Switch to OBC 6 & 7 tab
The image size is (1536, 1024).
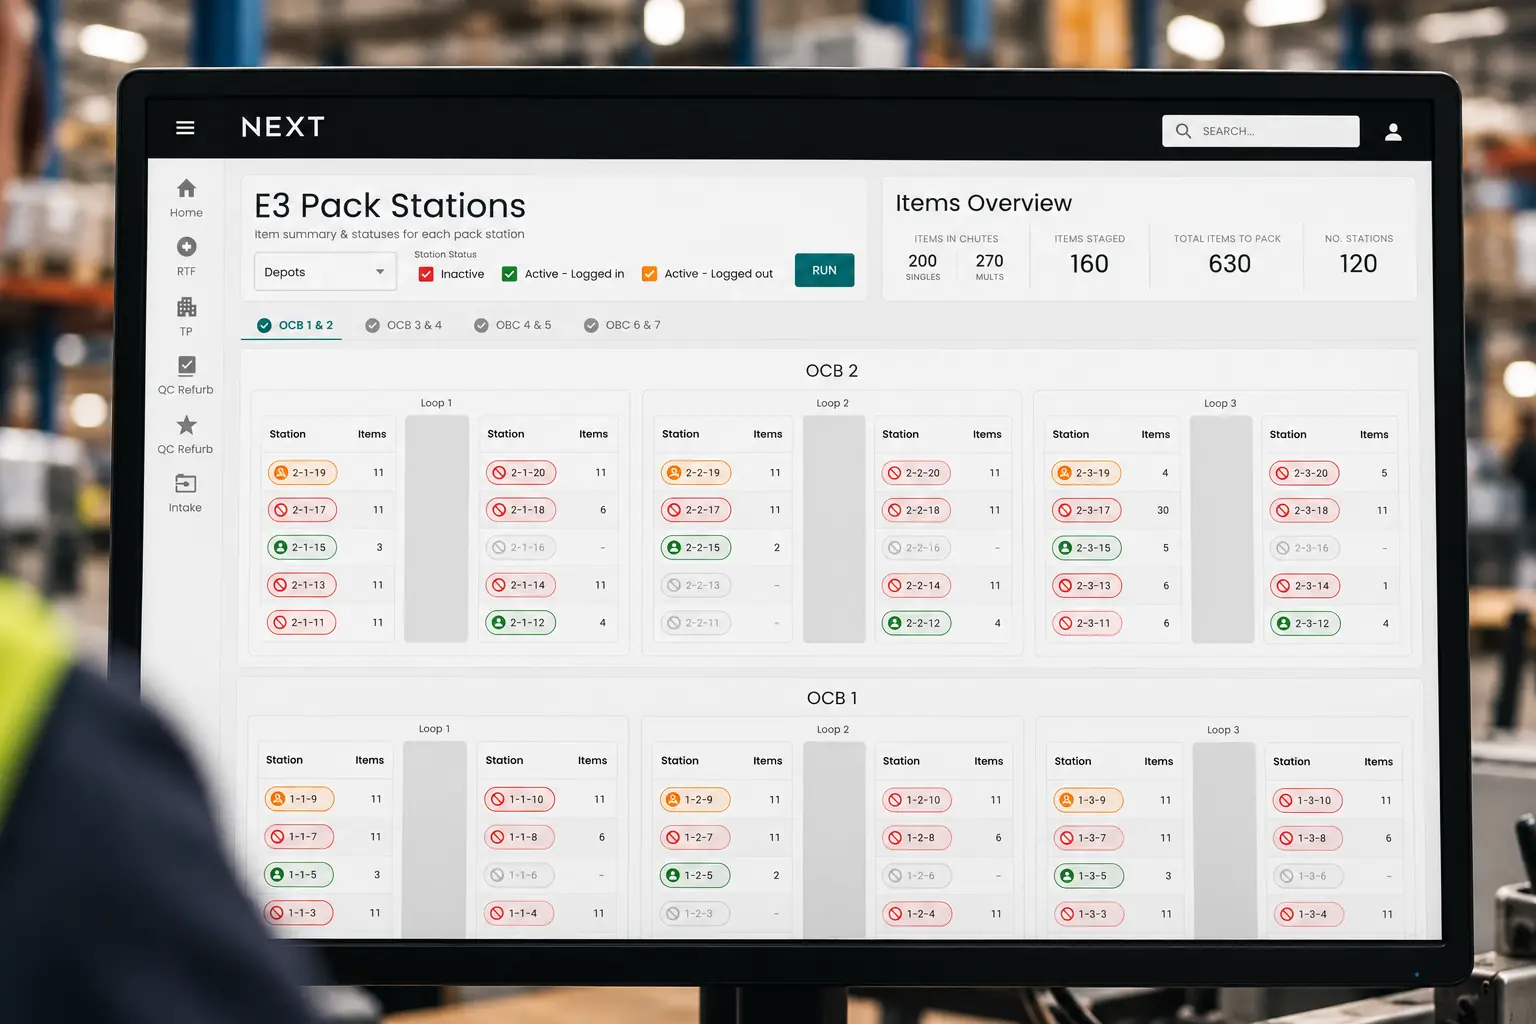[622, 326]
